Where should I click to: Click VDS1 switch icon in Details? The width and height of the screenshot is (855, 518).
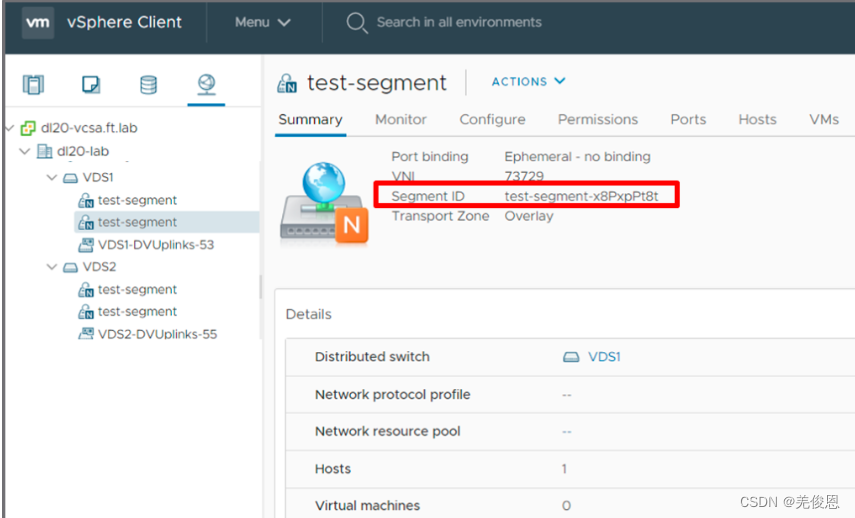point(571,357)
